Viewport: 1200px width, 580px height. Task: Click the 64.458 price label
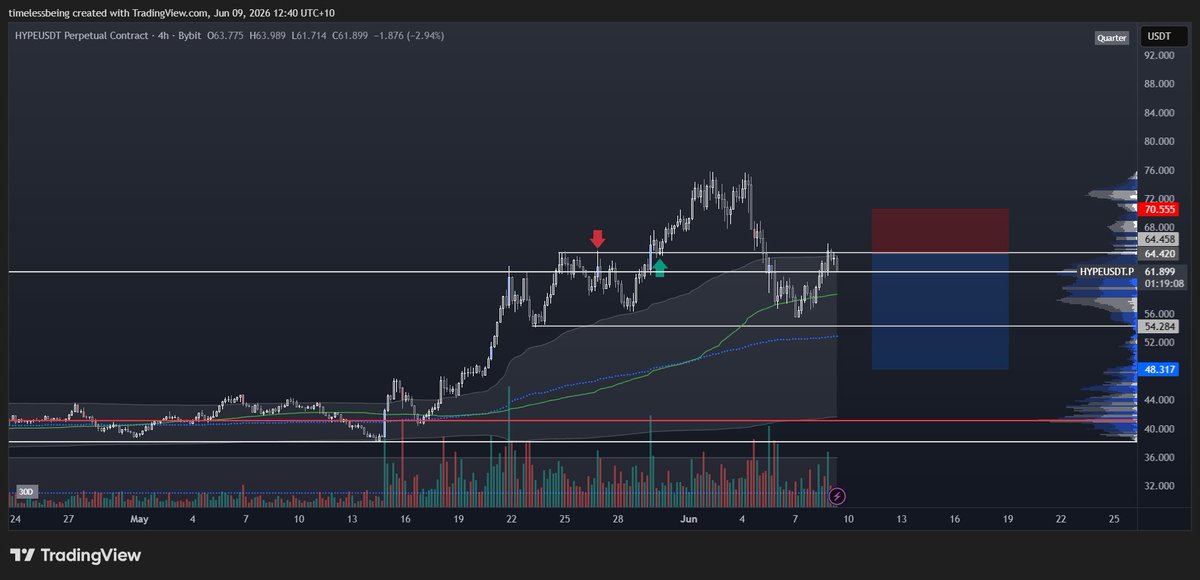[1159, 240]
